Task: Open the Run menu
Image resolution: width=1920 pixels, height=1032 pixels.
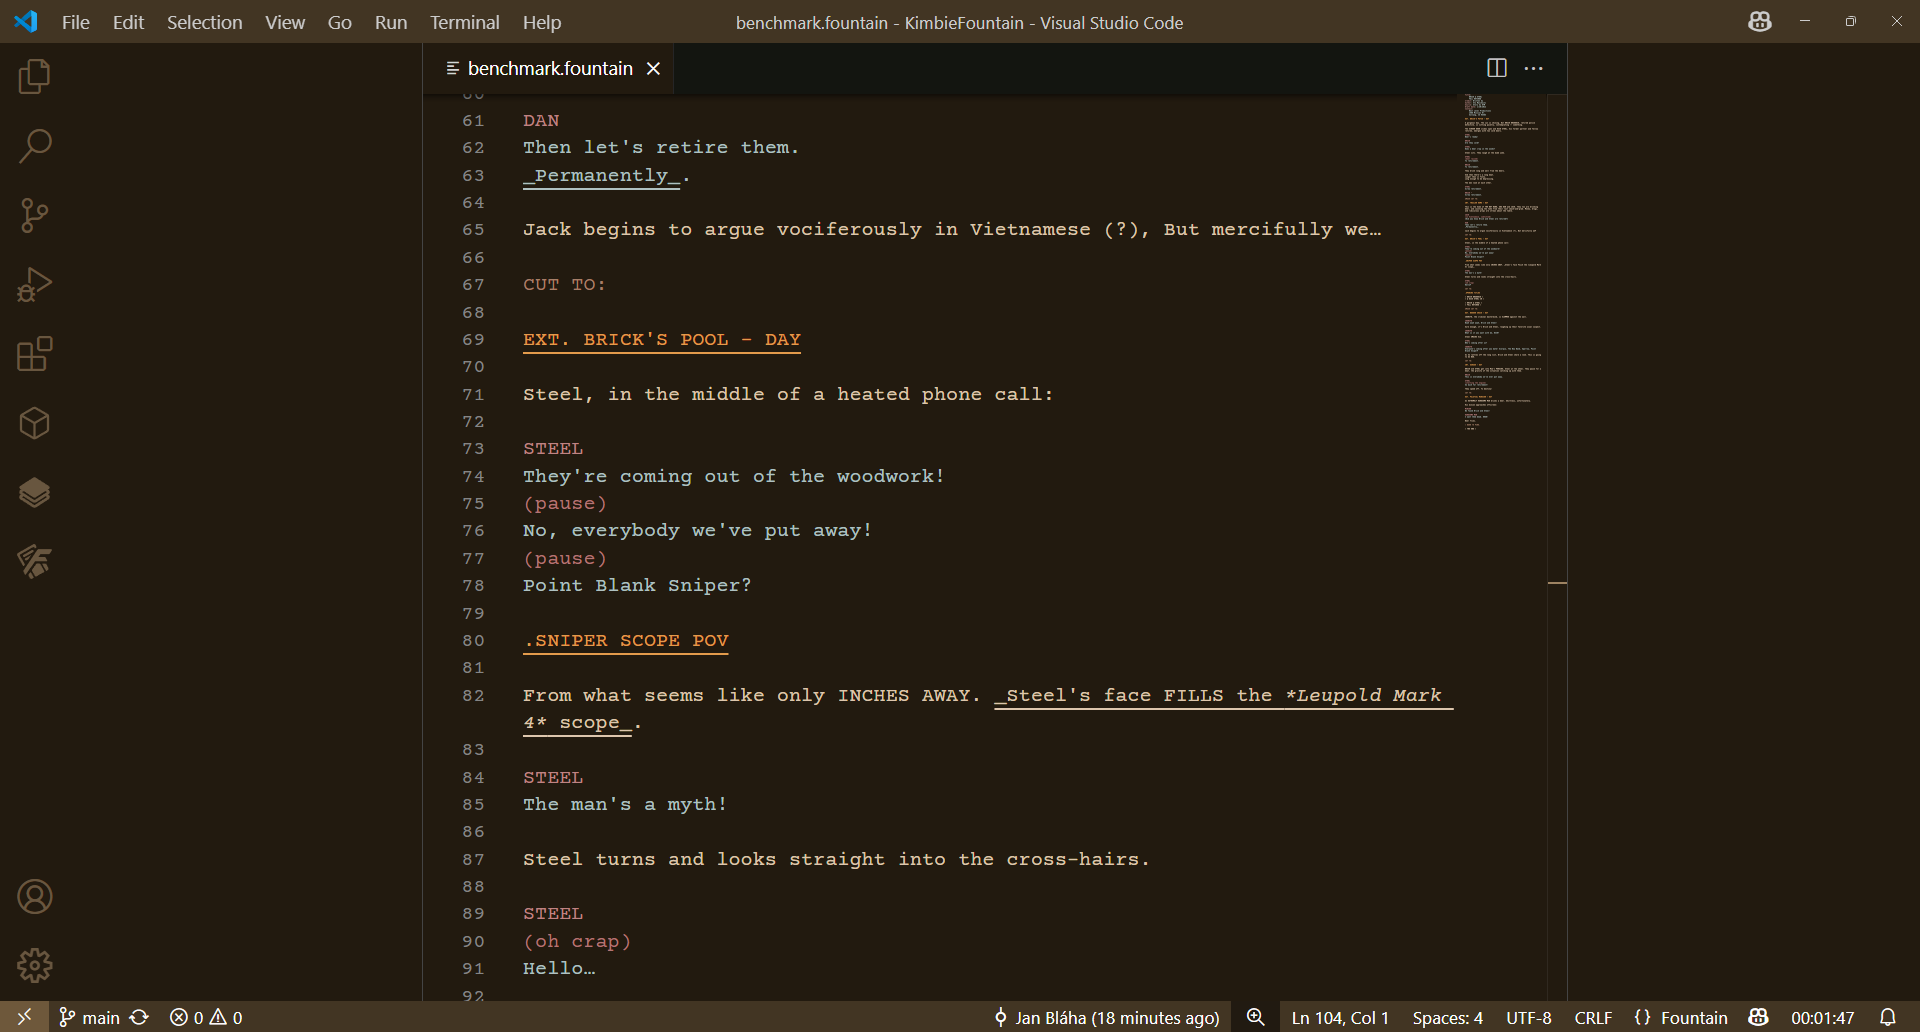Action: tap(391, 22)
